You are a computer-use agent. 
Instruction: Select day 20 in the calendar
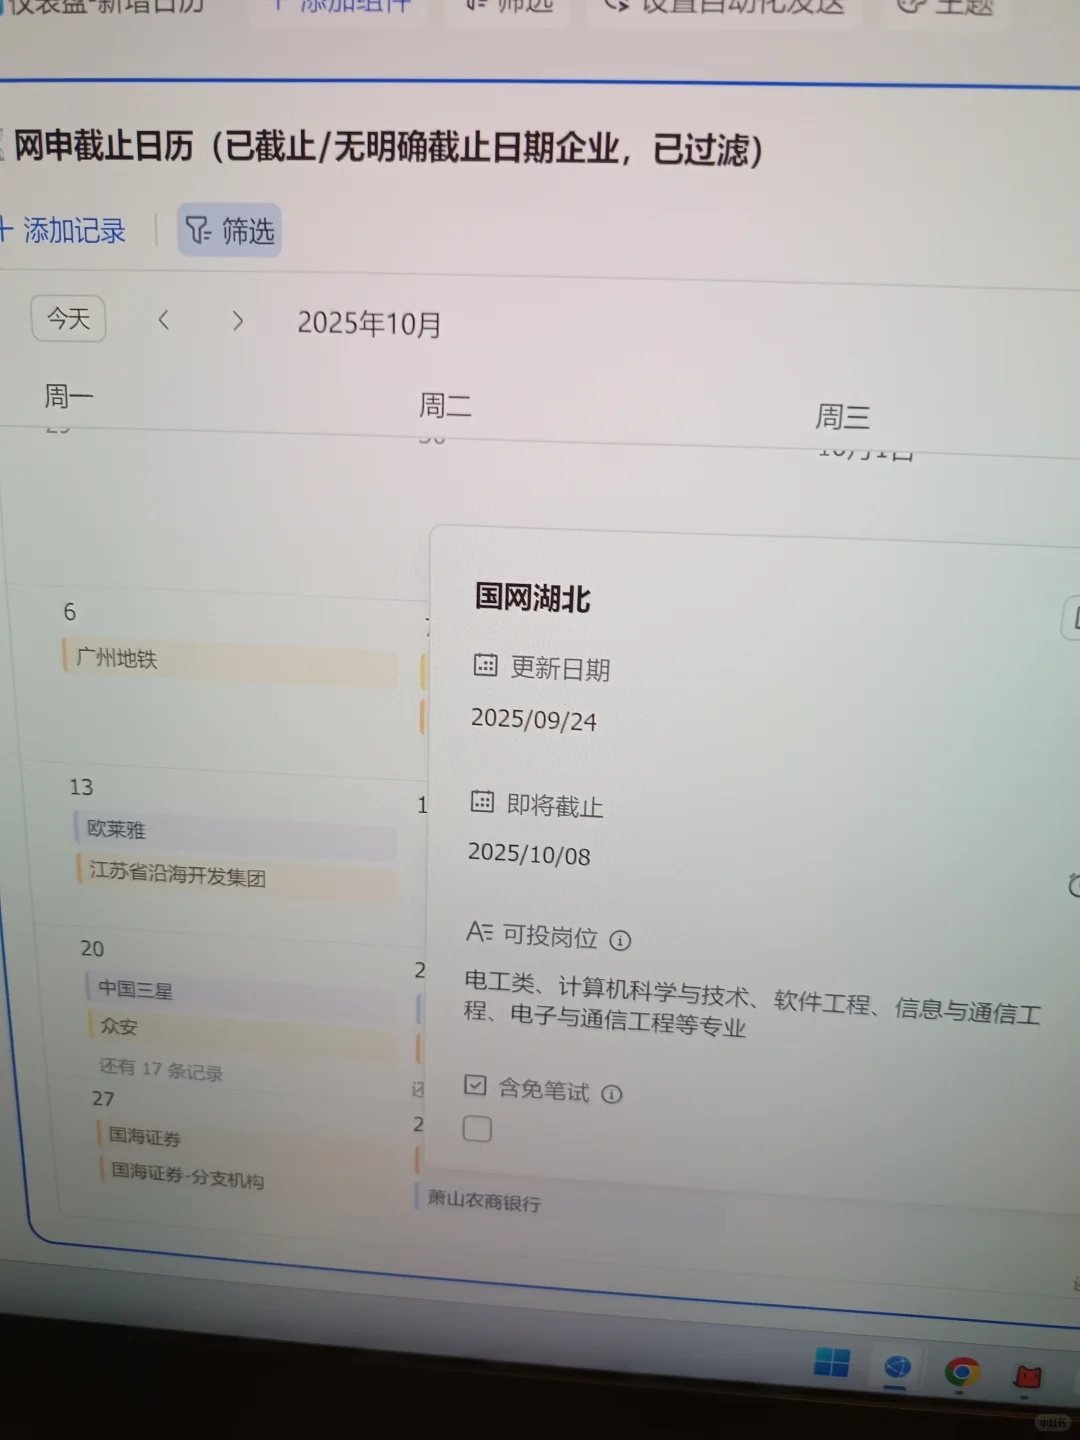pos(92,948)
